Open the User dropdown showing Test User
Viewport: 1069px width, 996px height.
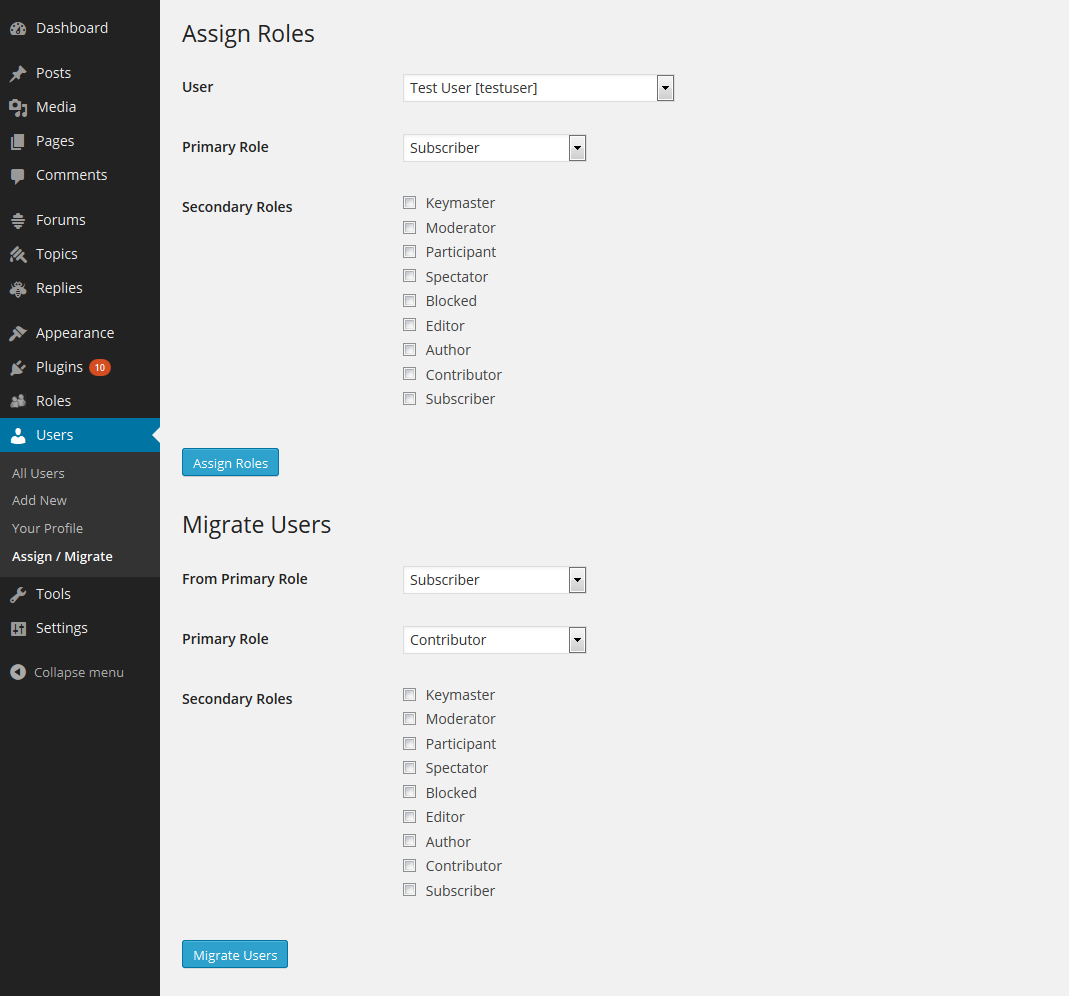[x=538, y=88]
